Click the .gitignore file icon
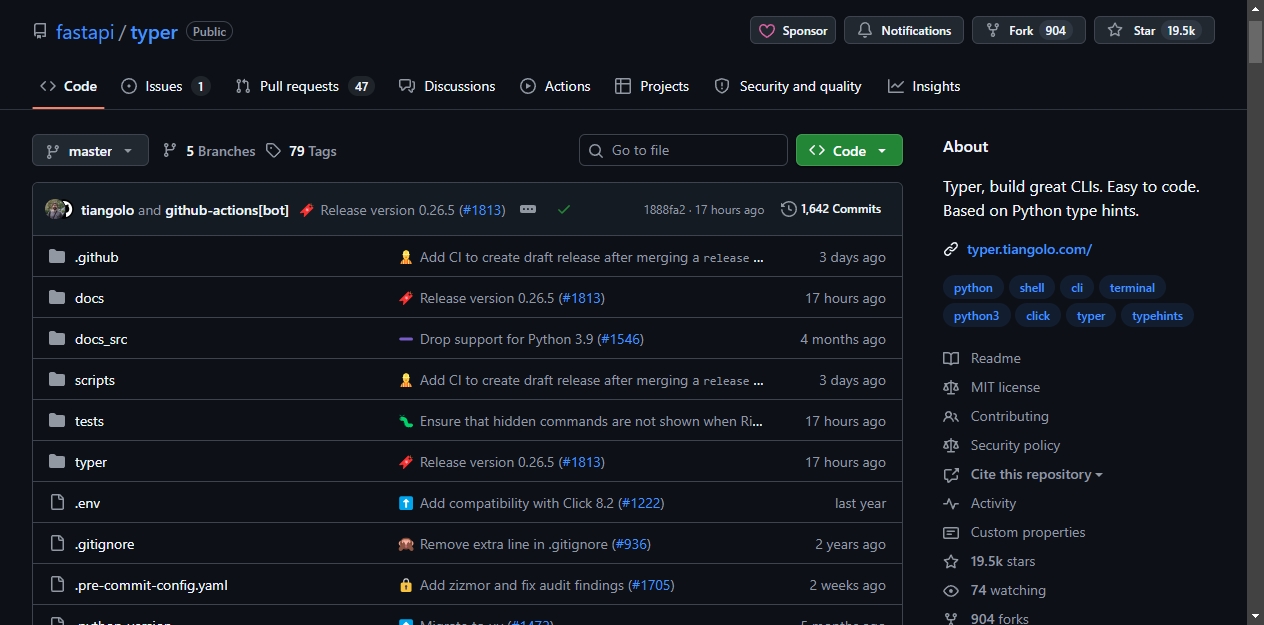Screen dimensions: 1264x625 tap(57, 544)
